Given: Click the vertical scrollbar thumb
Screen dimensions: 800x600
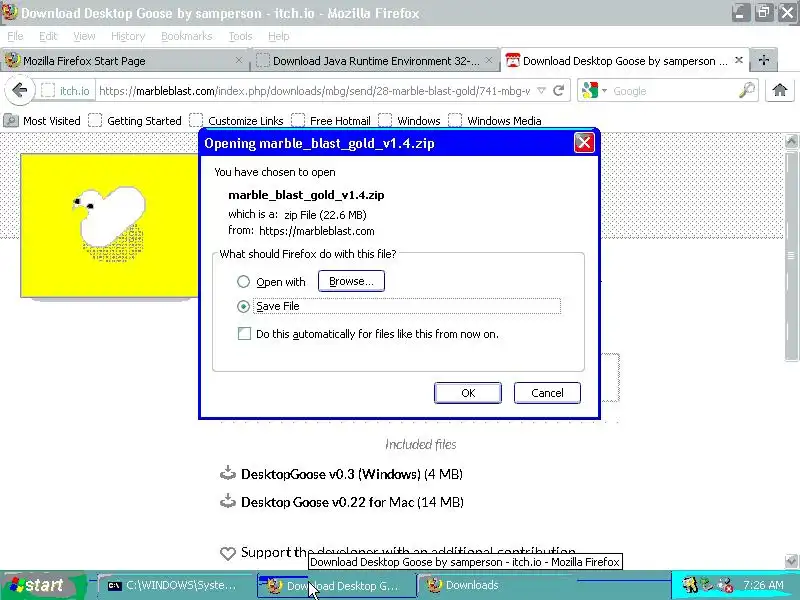Looking at the screenshot, I should pos(791,255).
